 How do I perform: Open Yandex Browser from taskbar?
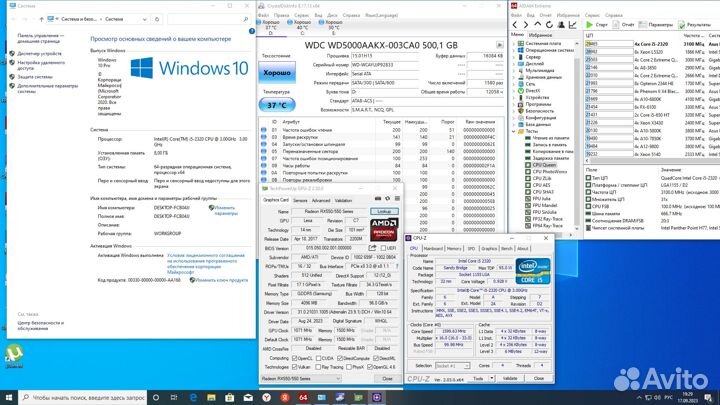(266, 397)
